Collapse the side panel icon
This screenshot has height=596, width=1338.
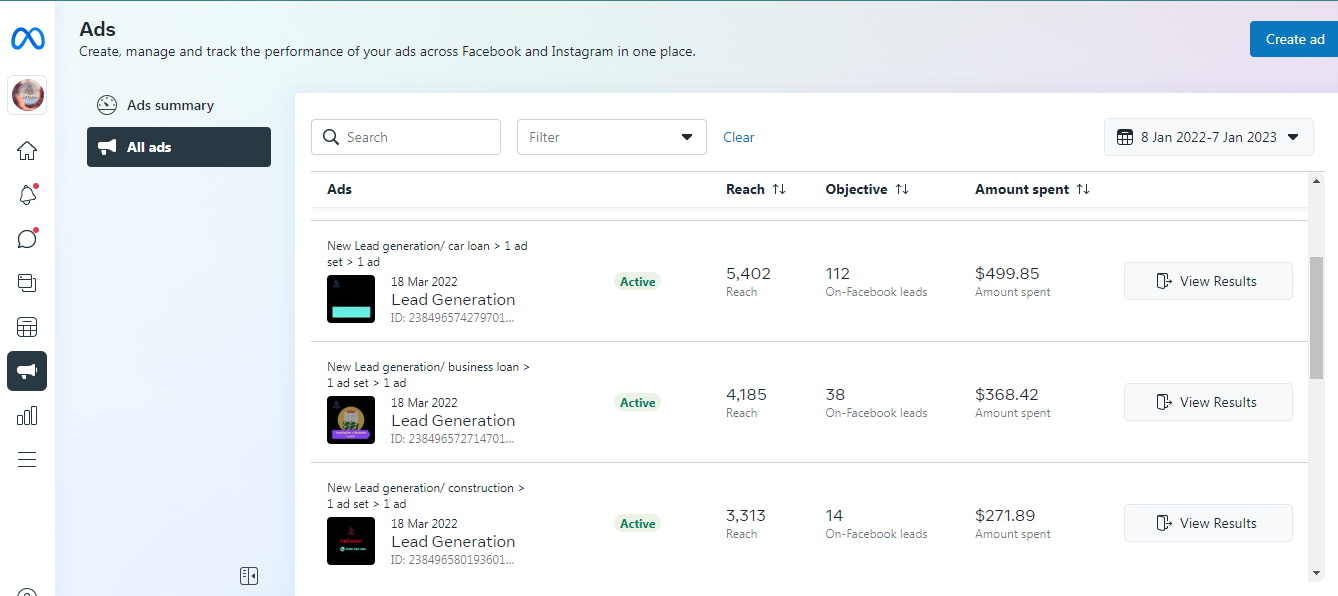tap(249, 575)
